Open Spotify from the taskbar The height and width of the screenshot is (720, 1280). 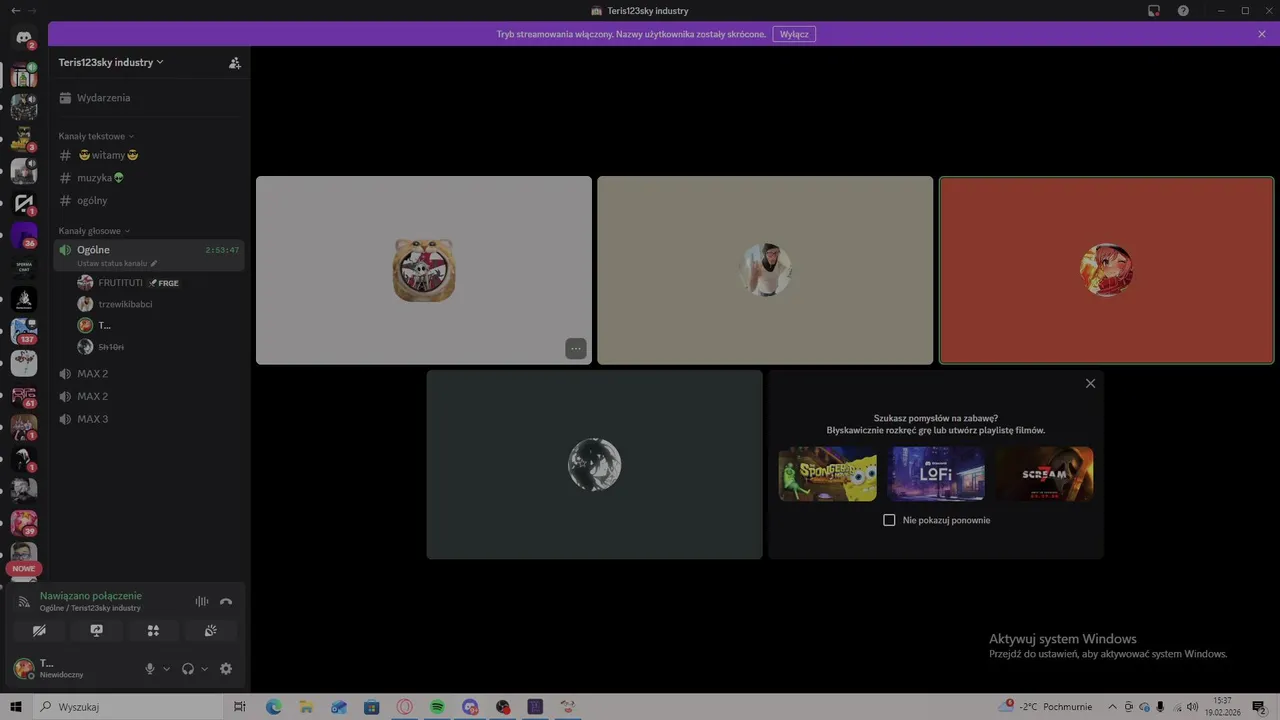[437, 707]
